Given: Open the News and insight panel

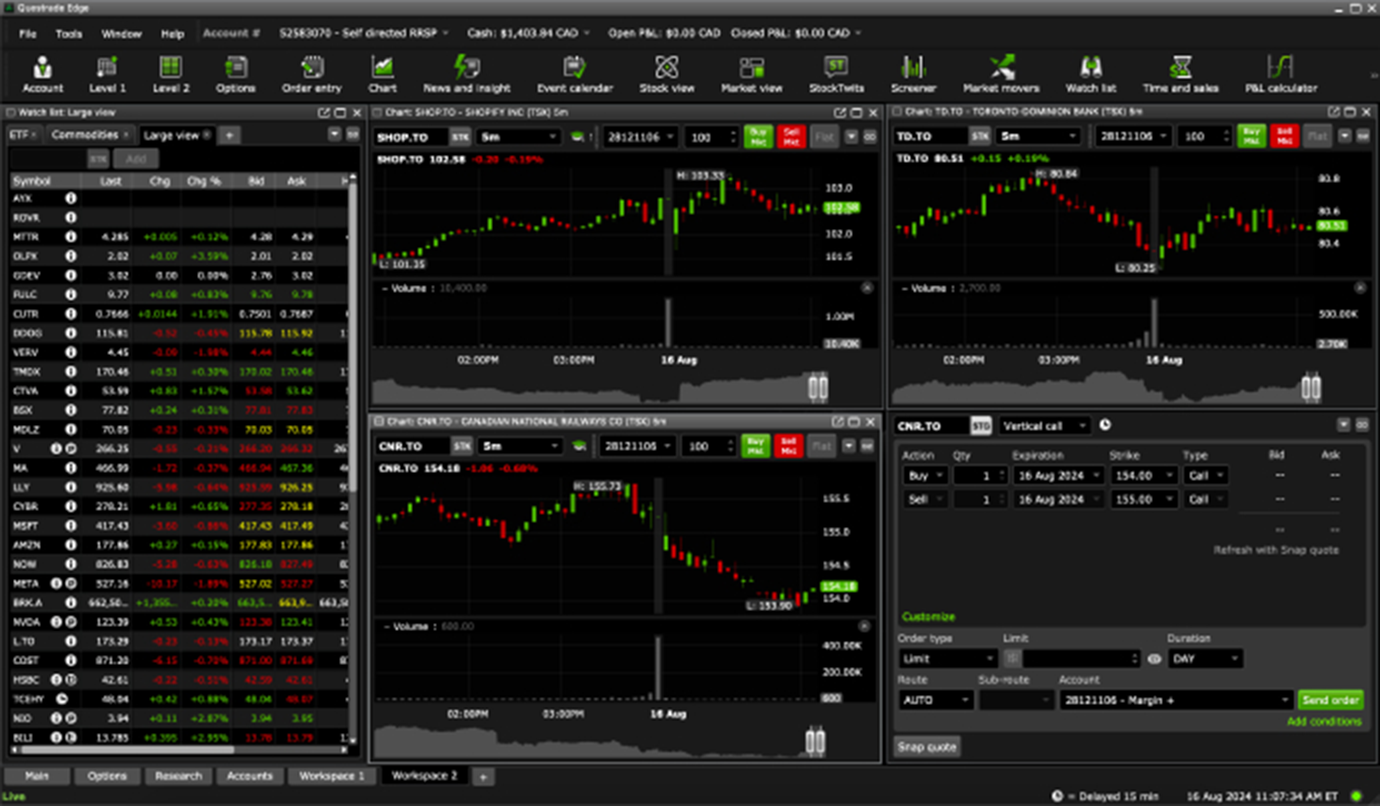Looking at the screenshot, I should point(464,73).
